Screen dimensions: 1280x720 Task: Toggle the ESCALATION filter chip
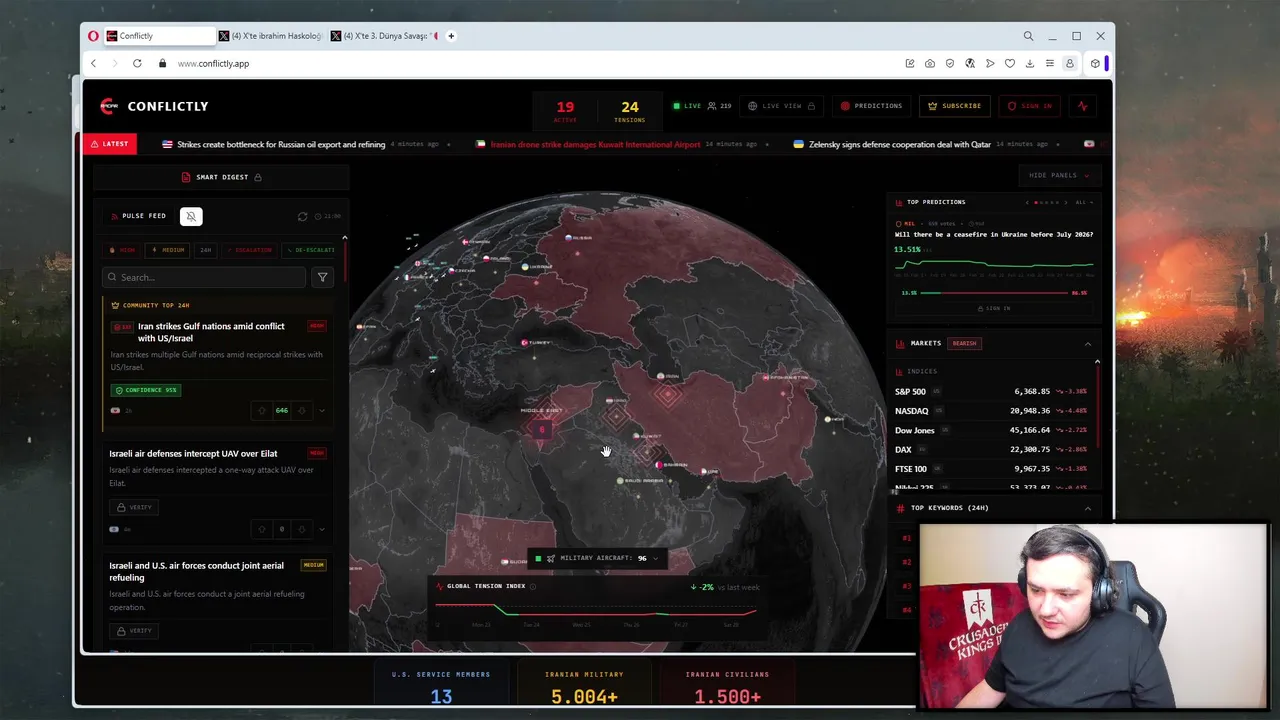click(x=250, y=250)
